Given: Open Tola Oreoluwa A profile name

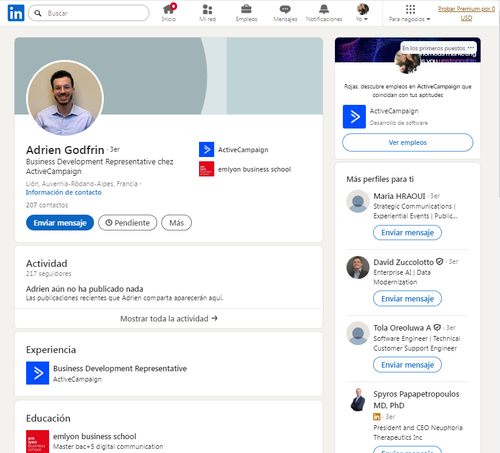Looking at the screenshot, I should click(402, 328).
